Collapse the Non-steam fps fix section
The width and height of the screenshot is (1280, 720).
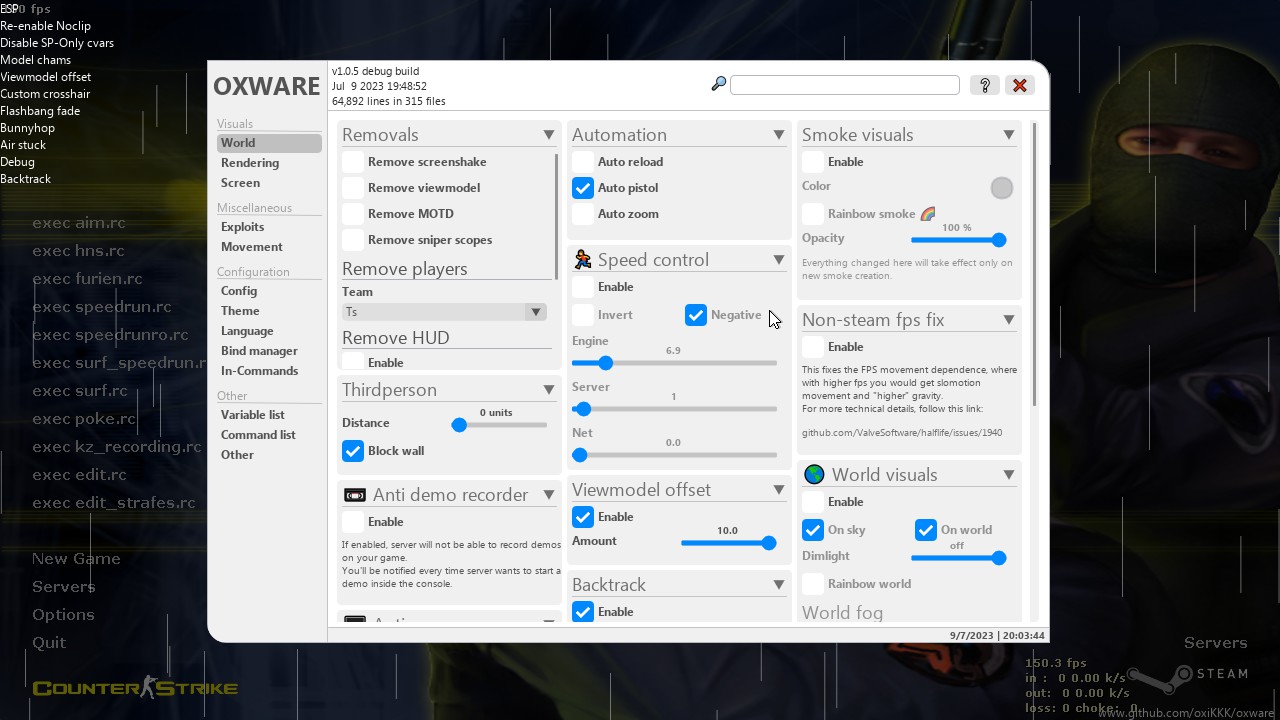[1009, 320]
